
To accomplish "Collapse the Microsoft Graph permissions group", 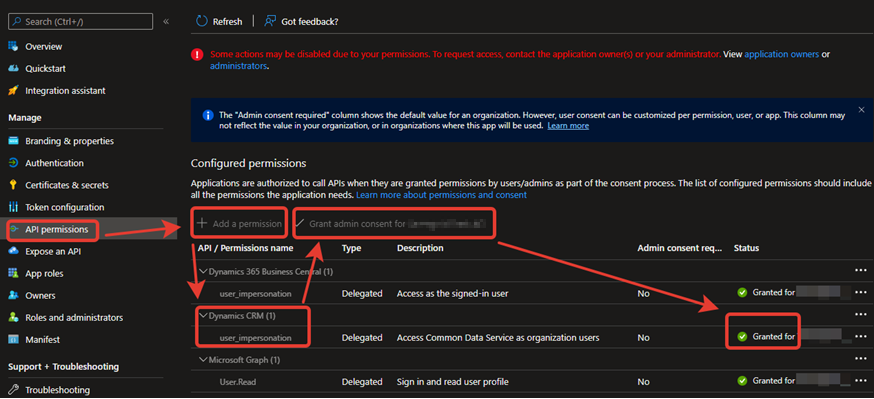I will (x=203, y=360).
